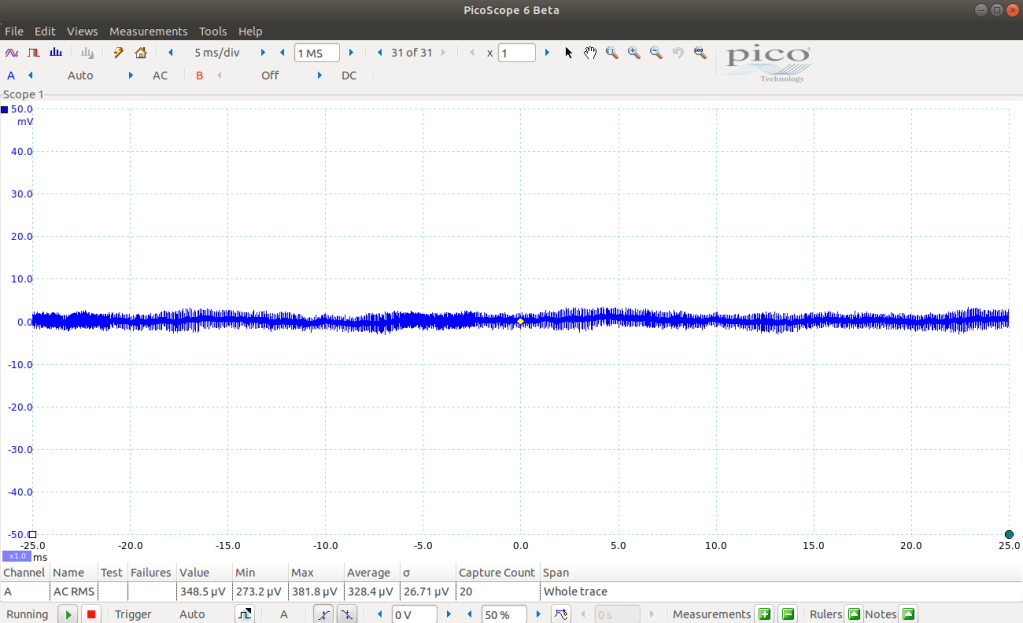Click the Zoom to full view icon
The width and height of the screenshot is (1023, 623).
point(700,53)
